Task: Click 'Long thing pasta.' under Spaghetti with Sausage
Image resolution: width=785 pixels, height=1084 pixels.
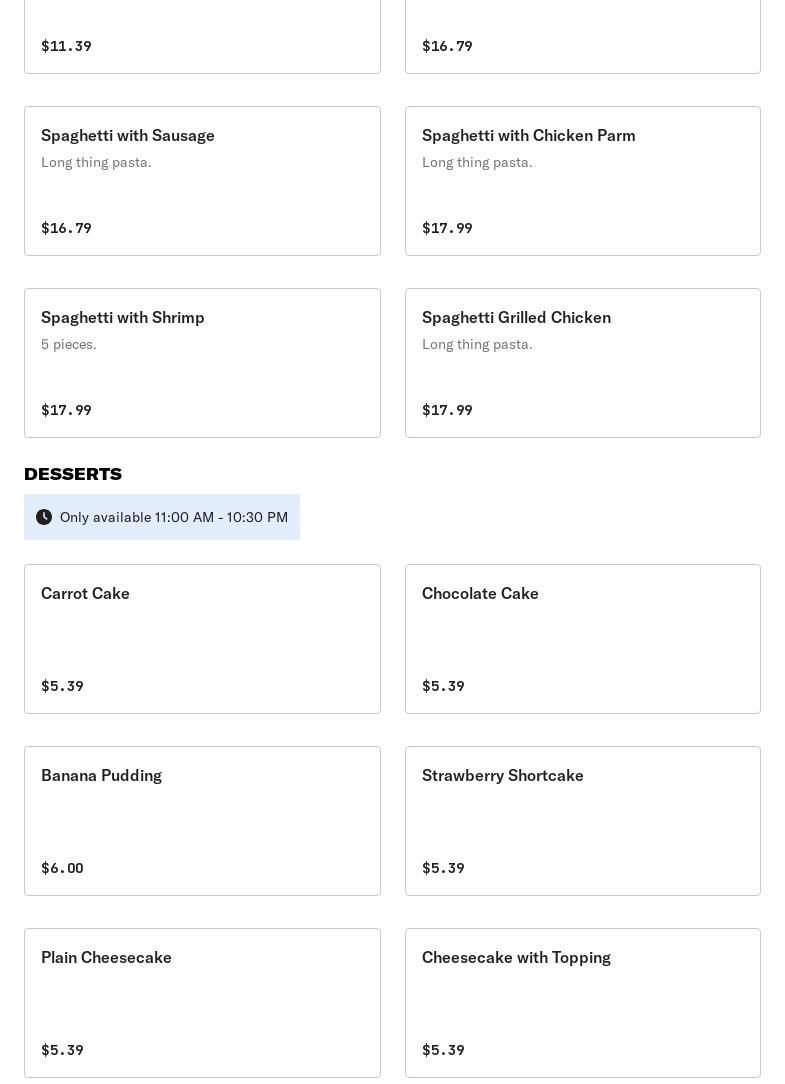Action: [x=96, y=162]
